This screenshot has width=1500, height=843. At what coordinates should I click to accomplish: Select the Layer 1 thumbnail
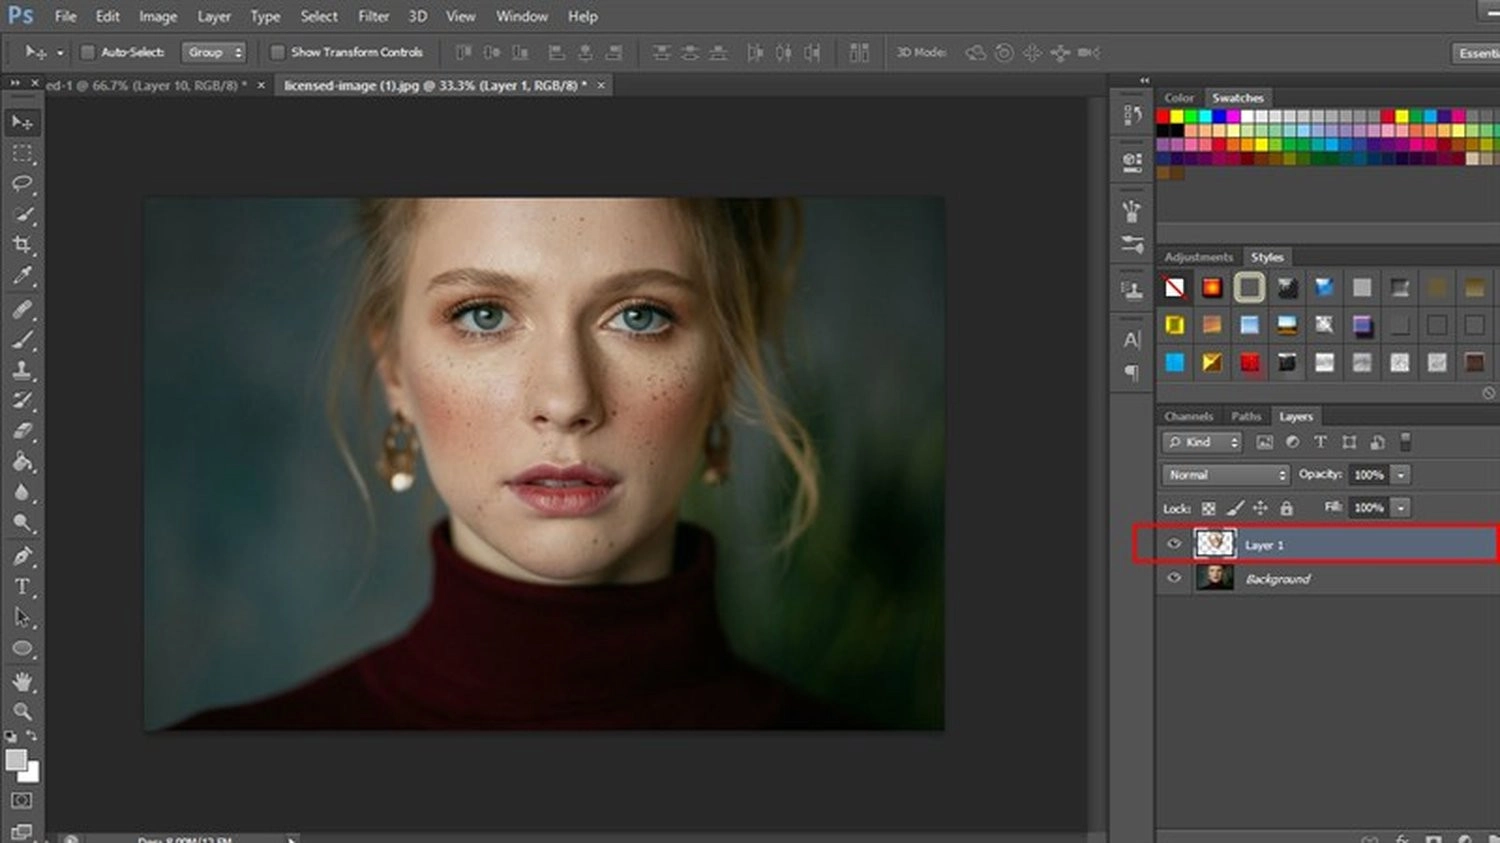point(1215,544)
